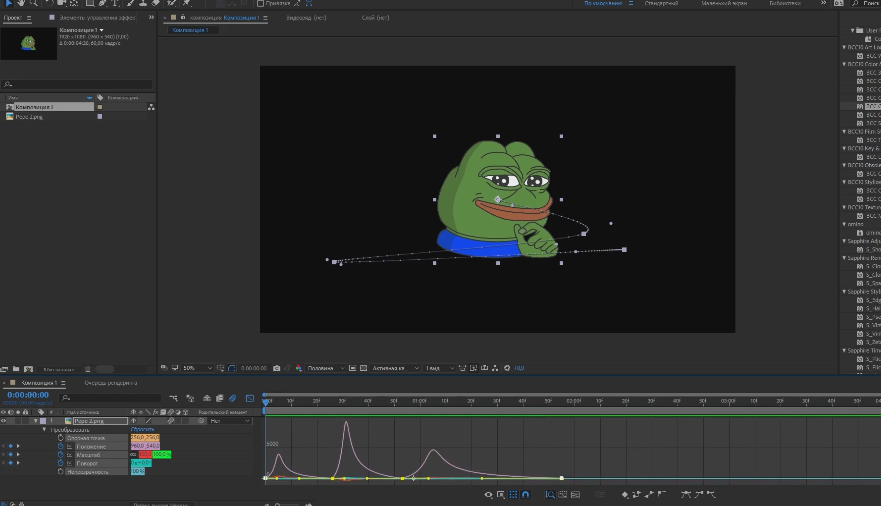Hide the Pepe 2.png layer eye

(x=3, y=421)
